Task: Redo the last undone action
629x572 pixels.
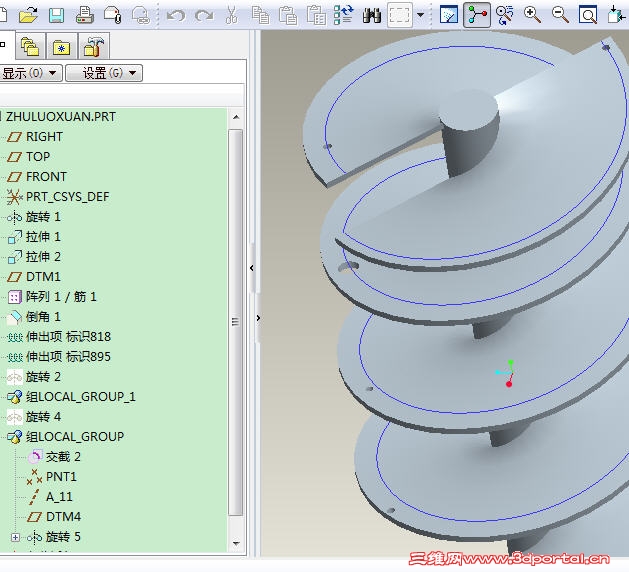Action: point(204,15)
